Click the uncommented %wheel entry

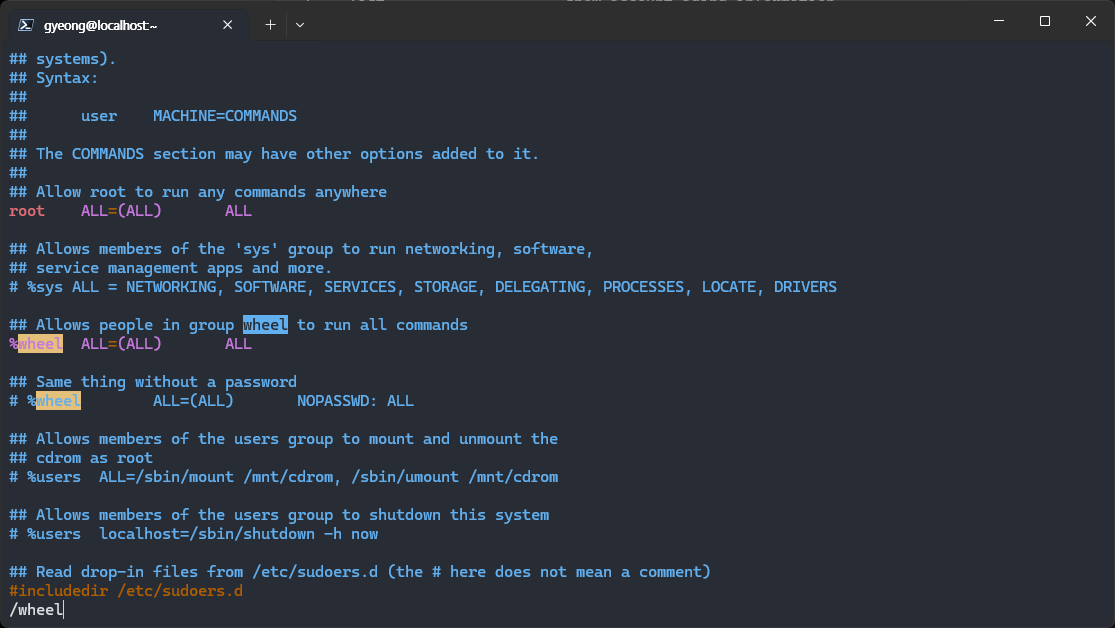tap(36, 344)
